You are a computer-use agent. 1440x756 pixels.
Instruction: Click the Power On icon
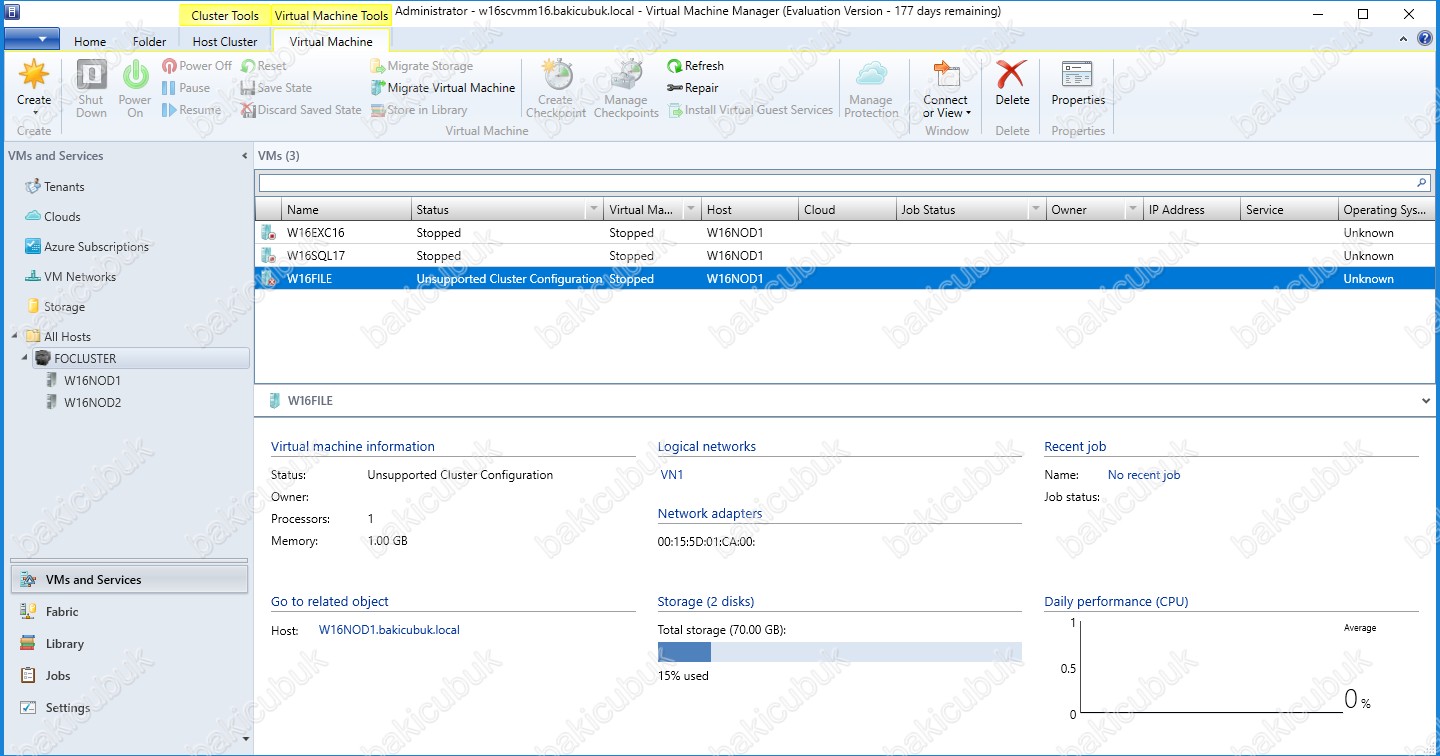(x=135, y=75)
